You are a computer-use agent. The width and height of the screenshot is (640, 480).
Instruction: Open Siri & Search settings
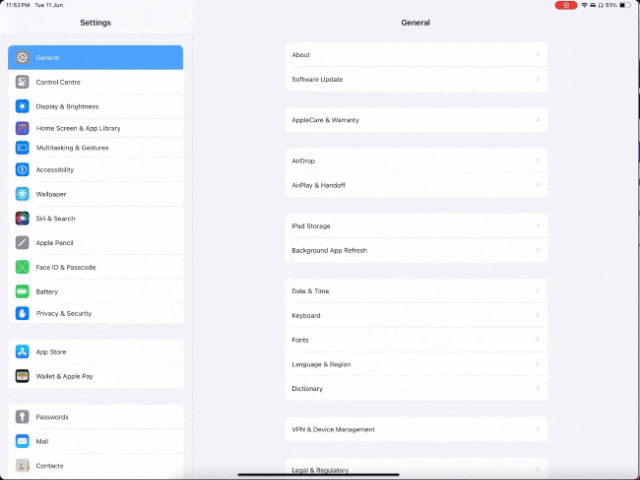(96, 218)
